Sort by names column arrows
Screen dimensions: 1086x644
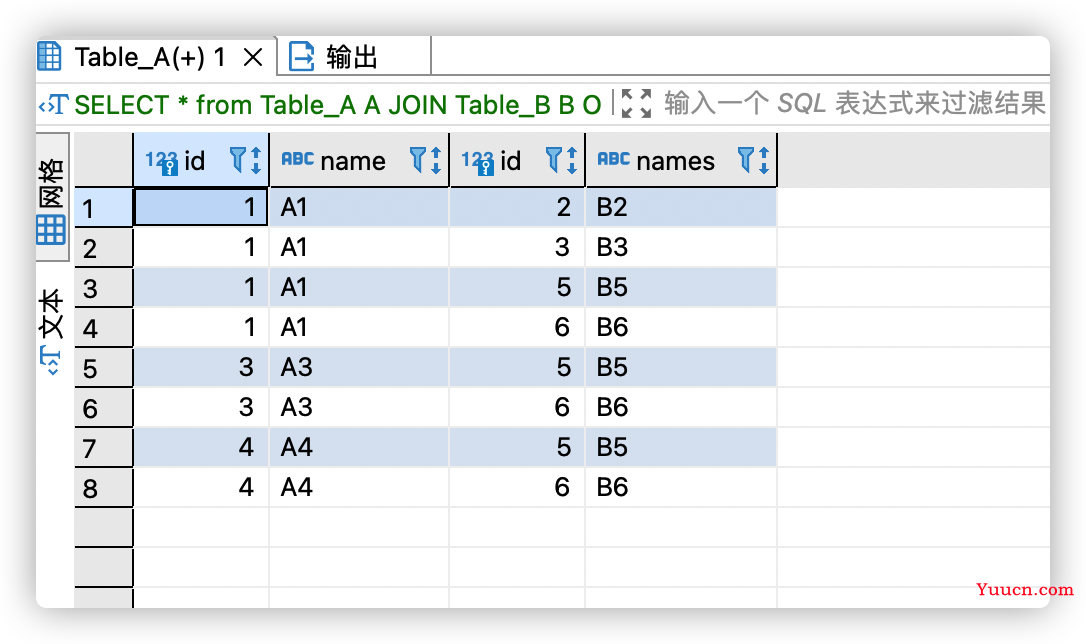pos(763,160)
